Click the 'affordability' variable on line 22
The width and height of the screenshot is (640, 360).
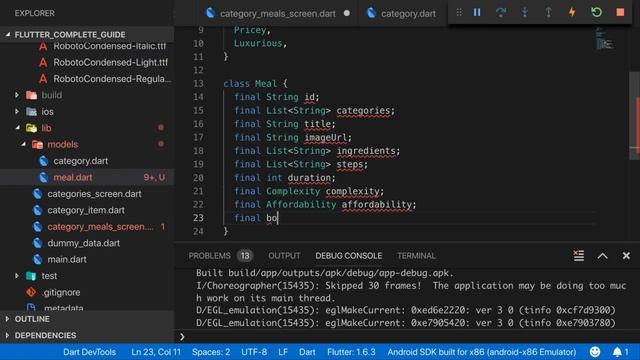[376, 204]
